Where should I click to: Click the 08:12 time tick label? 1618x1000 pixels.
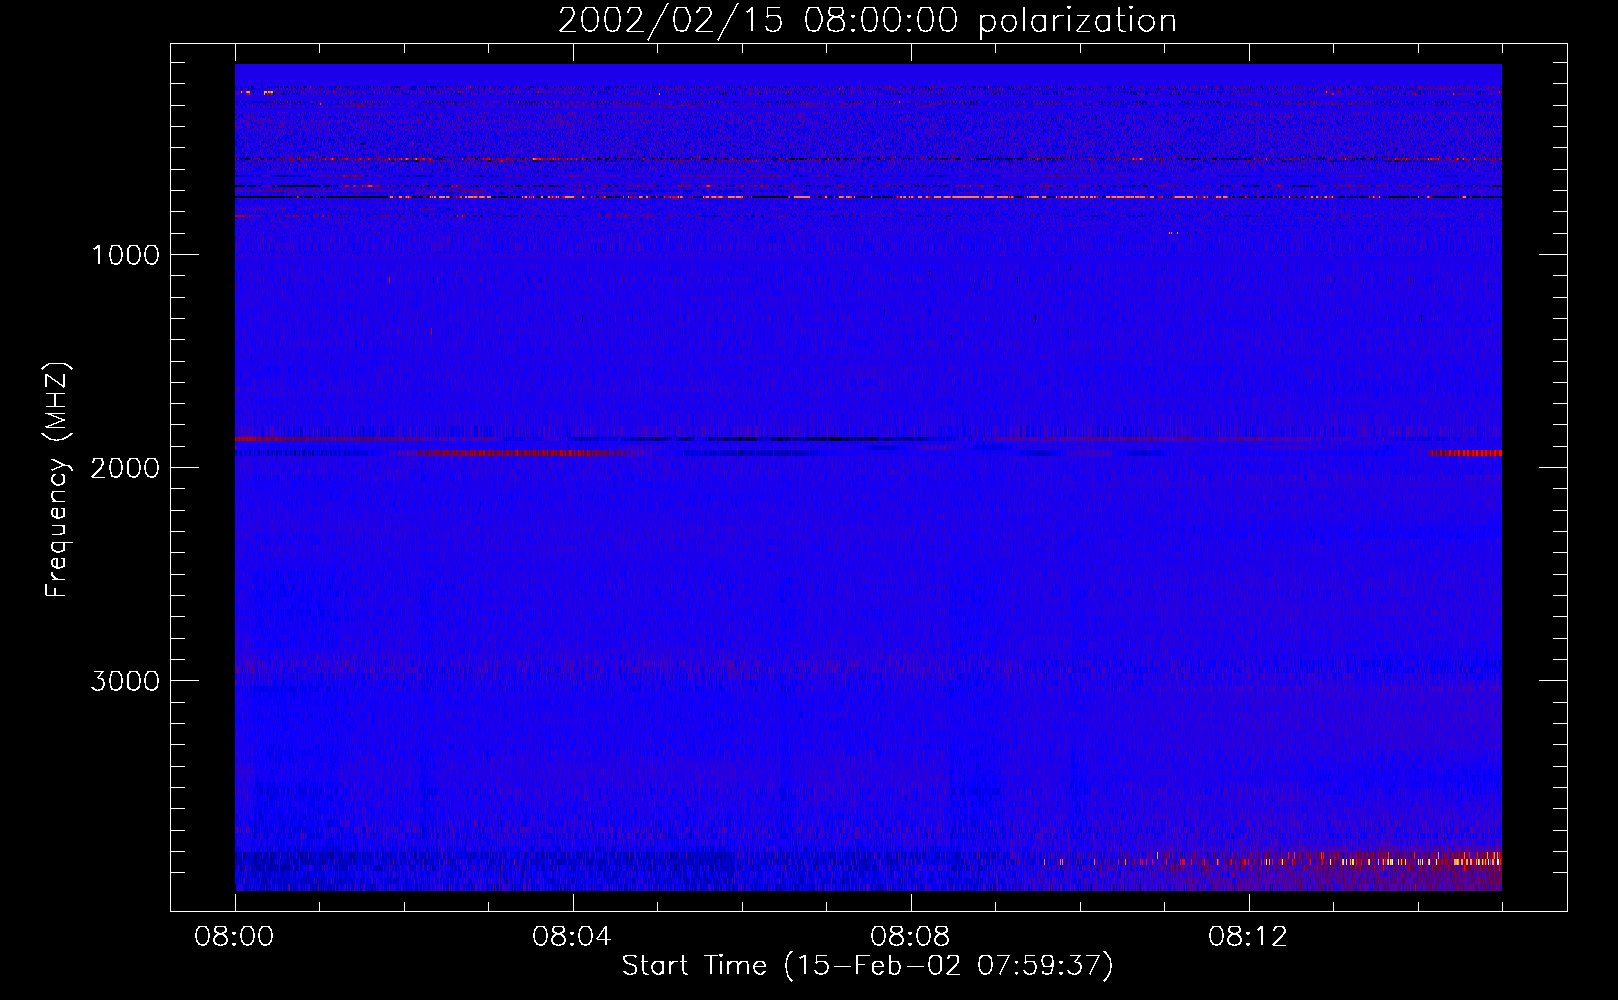pos(1248,937)
